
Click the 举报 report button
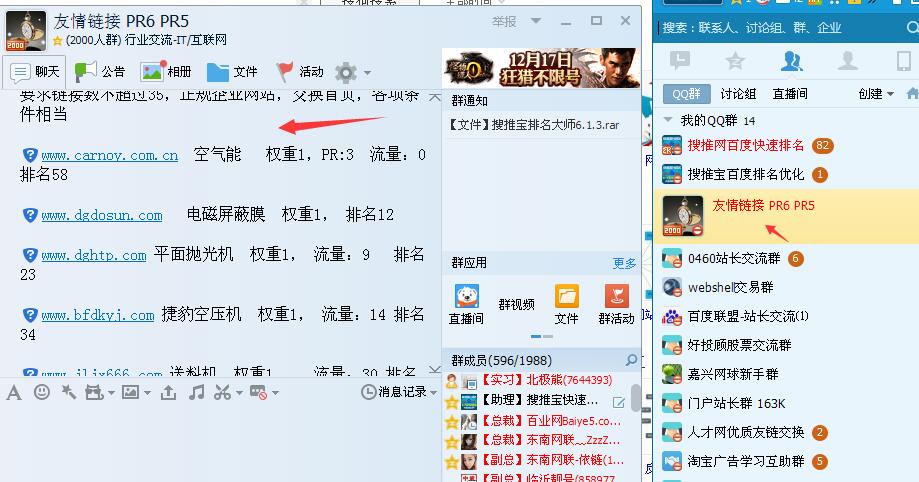504,22
